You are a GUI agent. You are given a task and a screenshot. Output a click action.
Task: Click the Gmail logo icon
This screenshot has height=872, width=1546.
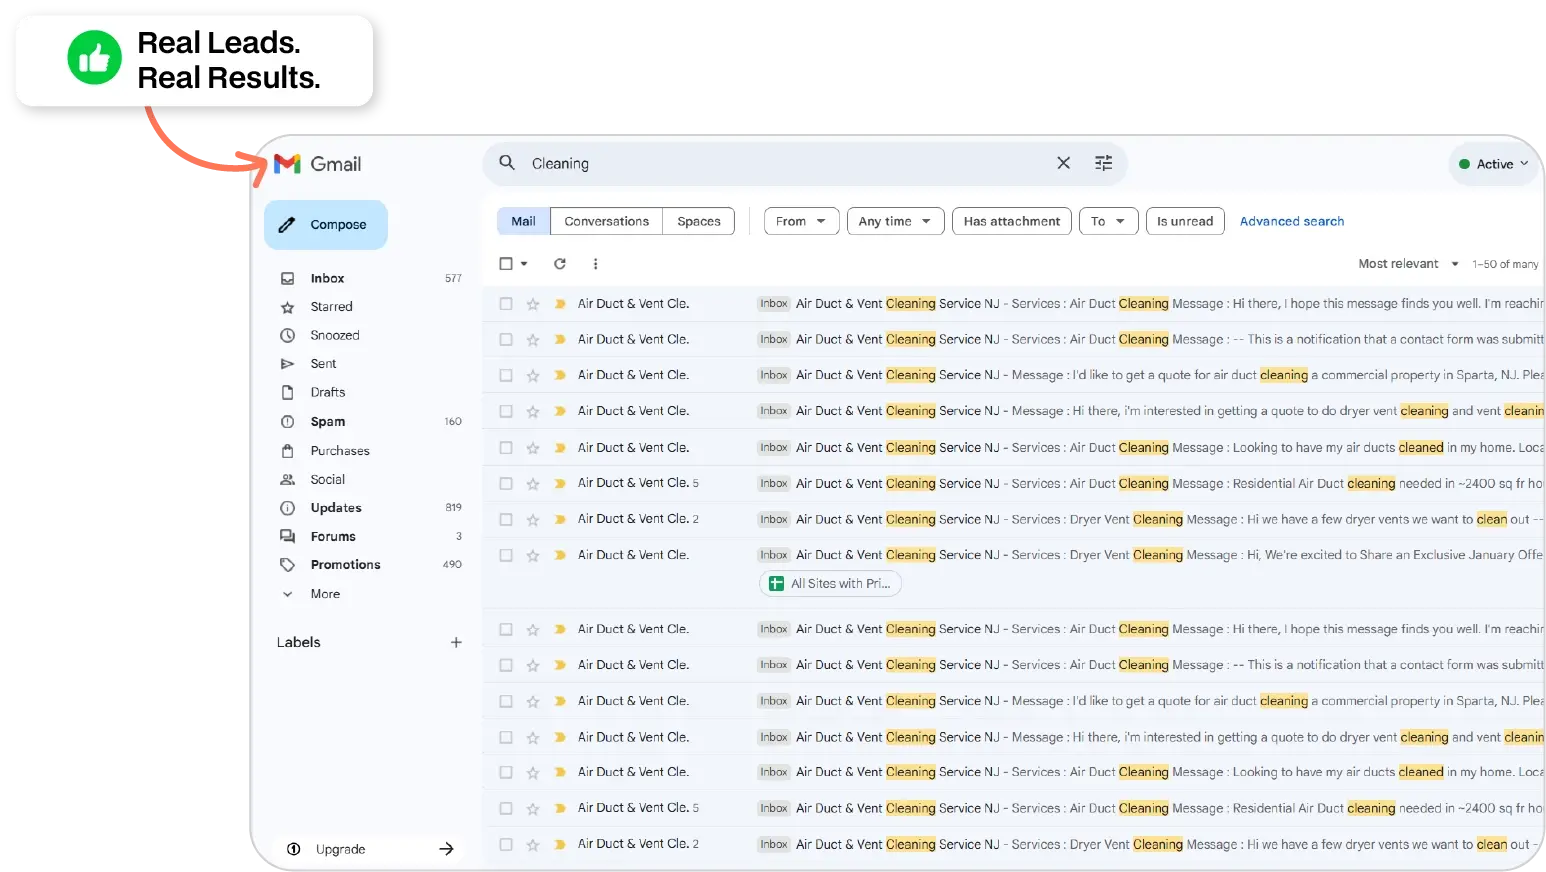pos(286,163)
